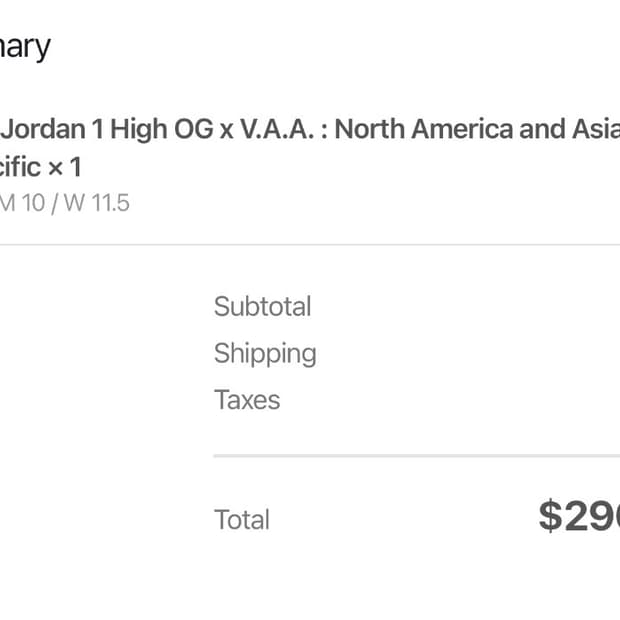620x620 pixels.
Task: Select the Subtotal label
Action: (262, 306)
